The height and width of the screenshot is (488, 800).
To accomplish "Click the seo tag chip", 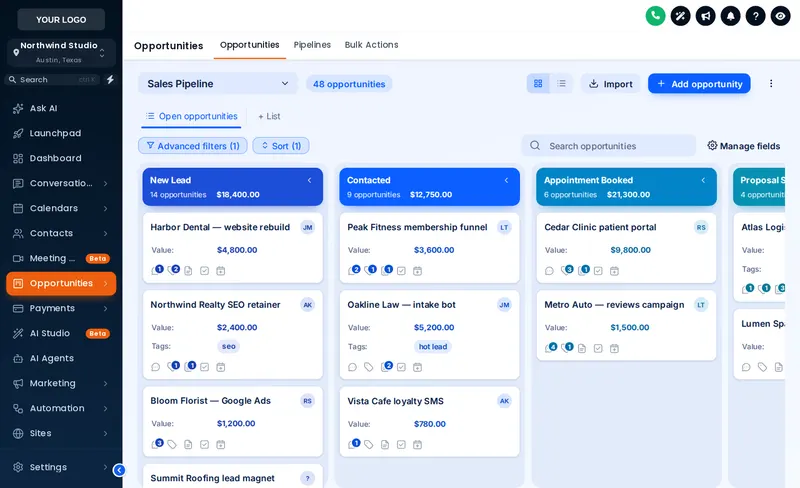I will (x=229, y=346).
